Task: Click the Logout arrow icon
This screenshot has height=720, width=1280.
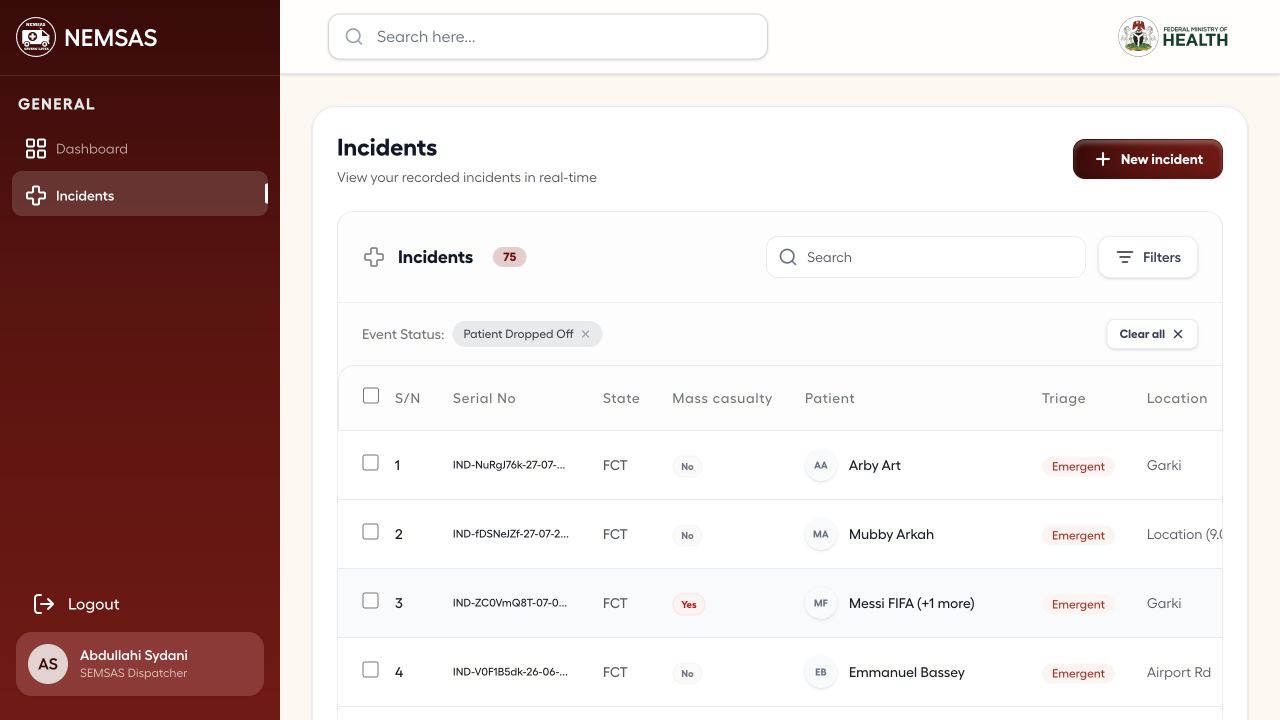Action: tap(44, 604)
